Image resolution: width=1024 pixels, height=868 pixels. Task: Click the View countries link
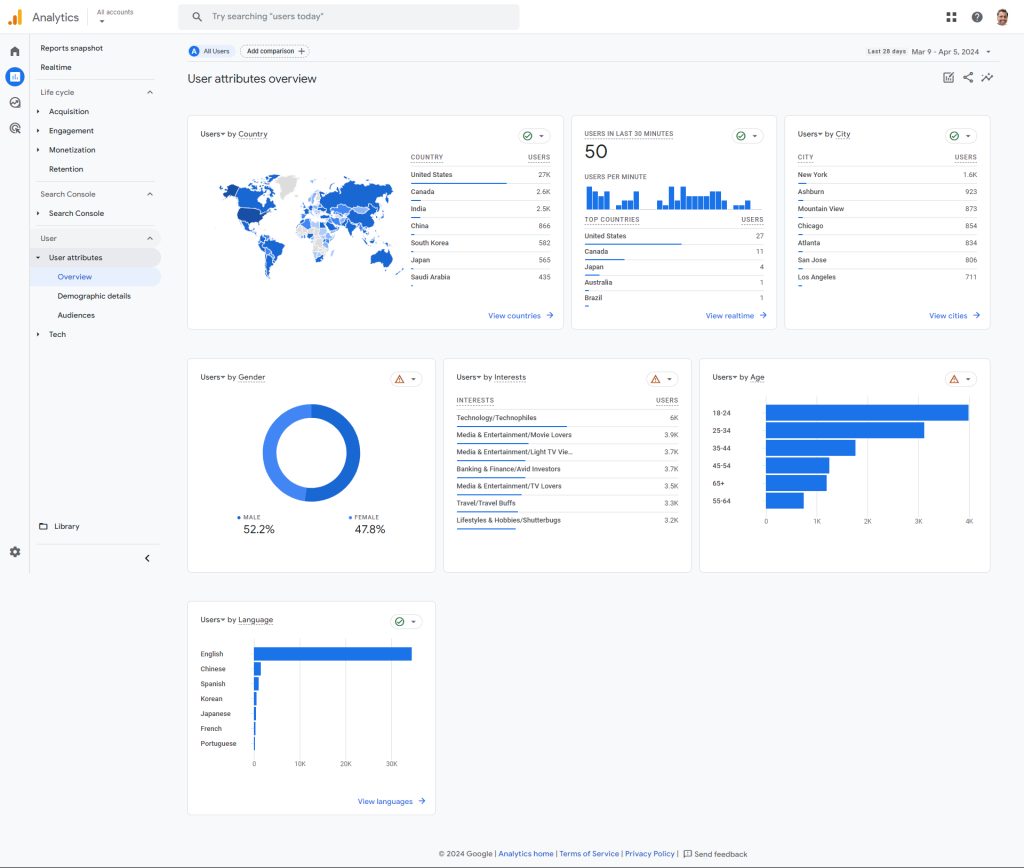[520, 316]
